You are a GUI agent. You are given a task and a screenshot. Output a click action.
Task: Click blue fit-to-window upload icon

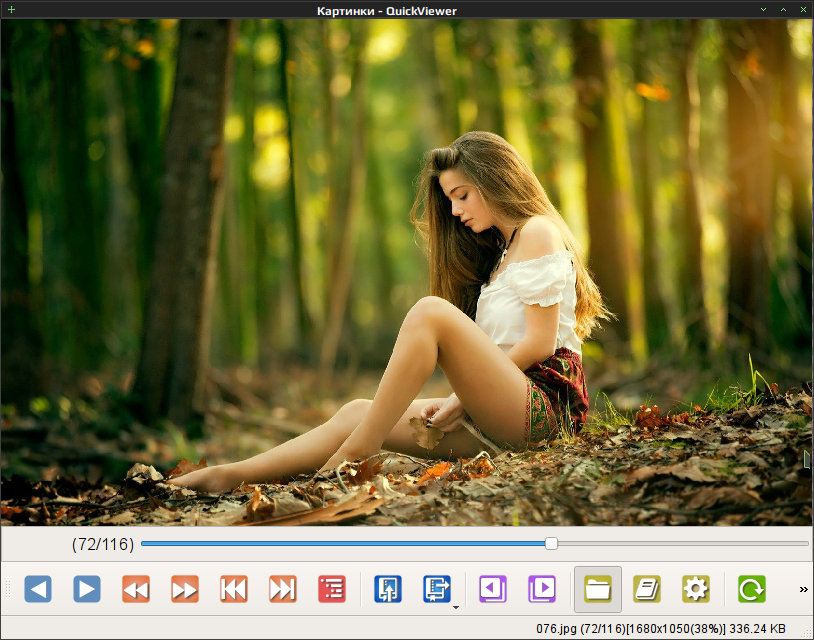point(388,589)
